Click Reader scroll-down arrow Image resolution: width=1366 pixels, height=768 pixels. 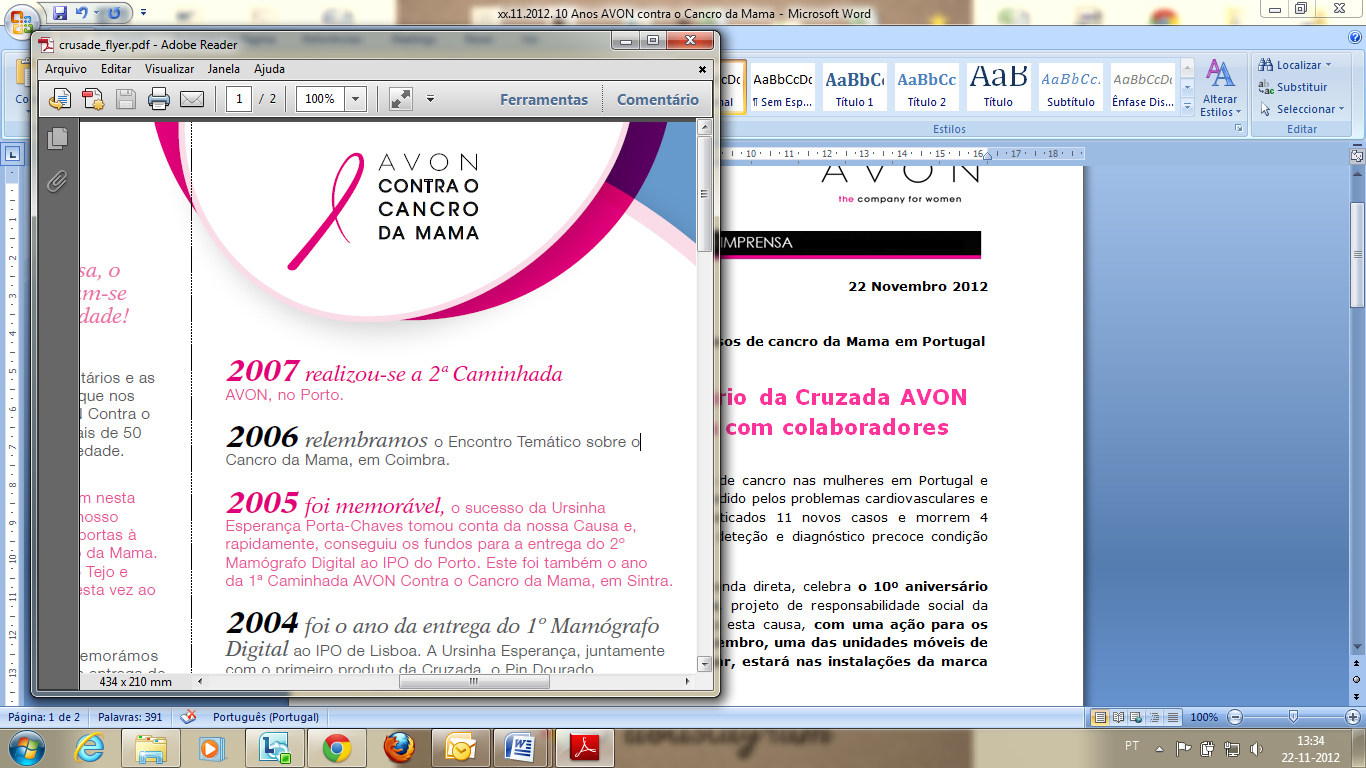[704, 664]
